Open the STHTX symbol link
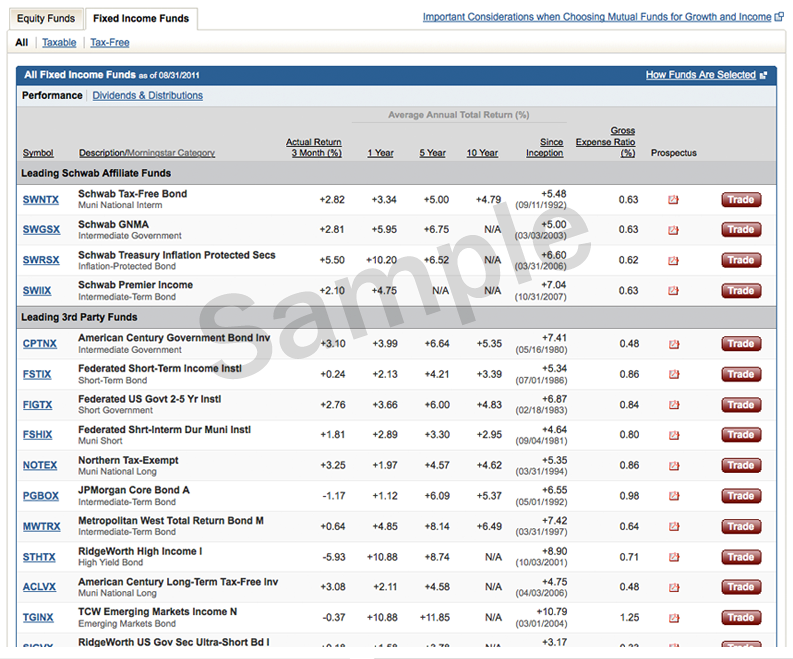The image size is (793, 659). 39,557
